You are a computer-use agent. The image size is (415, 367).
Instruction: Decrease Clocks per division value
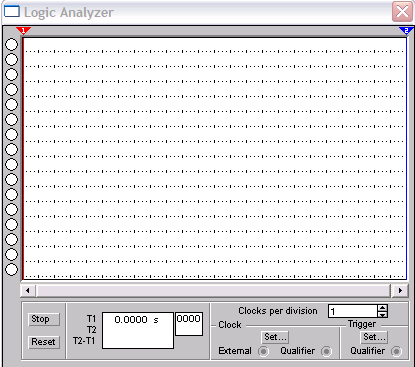(383, 314)
